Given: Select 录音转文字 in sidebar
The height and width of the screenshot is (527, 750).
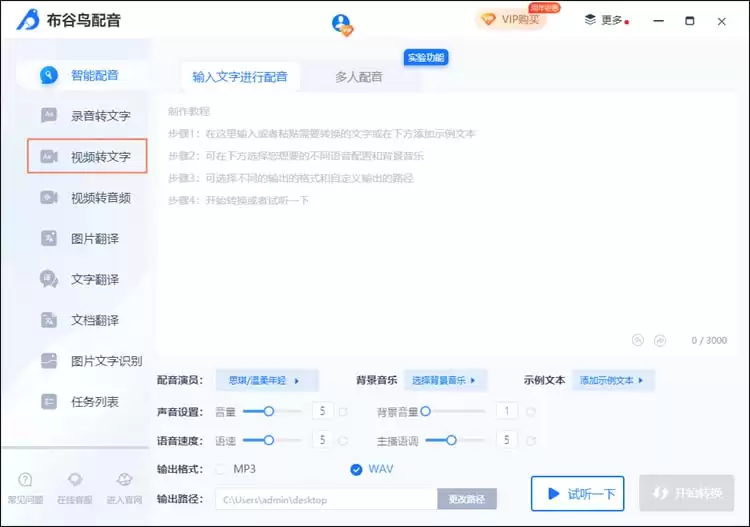Looking at the screenshot, I should pyautogui.click(x=86, y=115).
